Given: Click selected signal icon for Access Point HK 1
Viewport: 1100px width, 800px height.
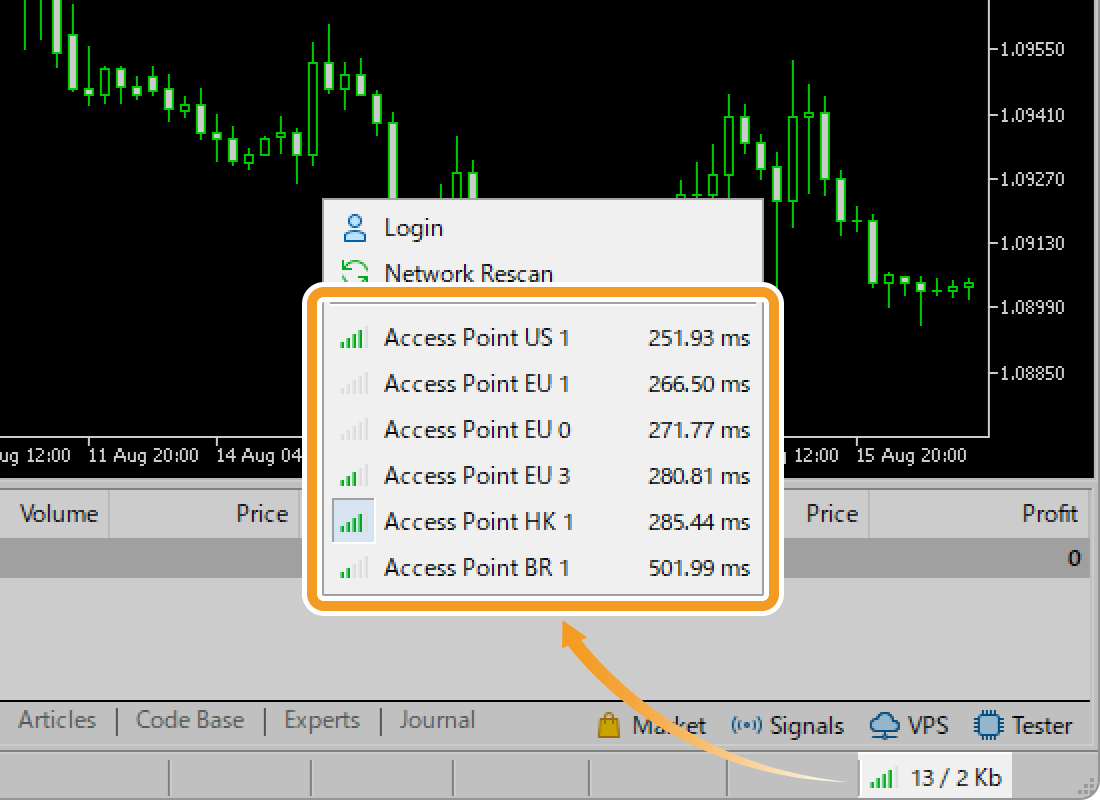Looking at the screenshot, I should coord(353,522).
